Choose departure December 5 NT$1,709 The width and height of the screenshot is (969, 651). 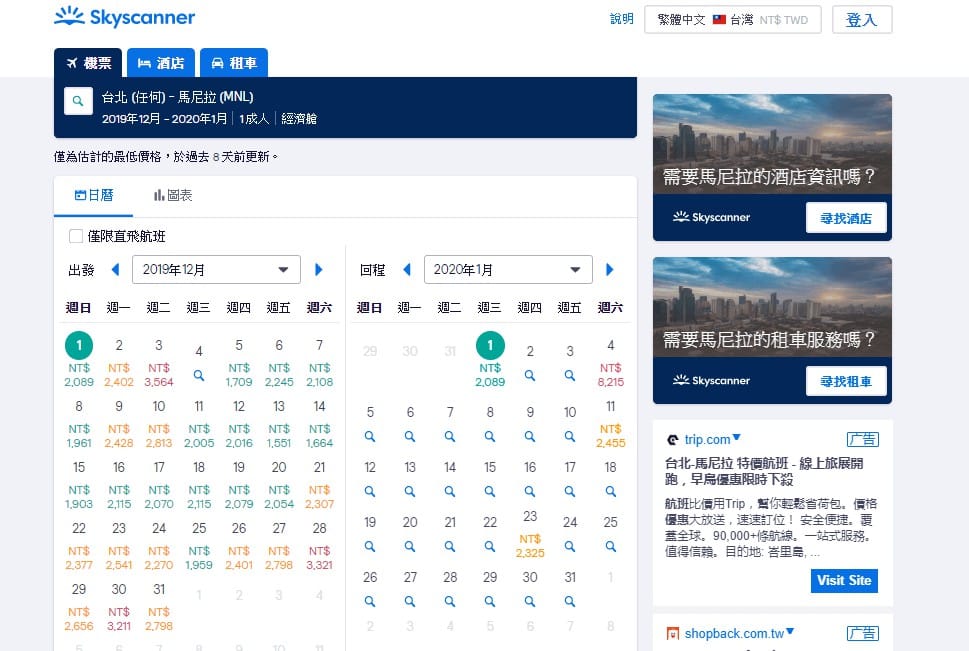239,363
